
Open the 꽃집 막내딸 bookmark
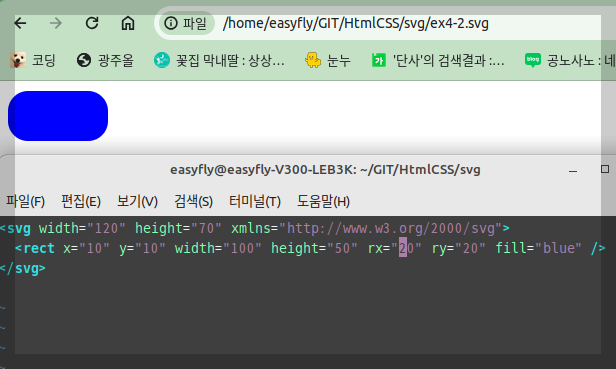click(219, 60)
